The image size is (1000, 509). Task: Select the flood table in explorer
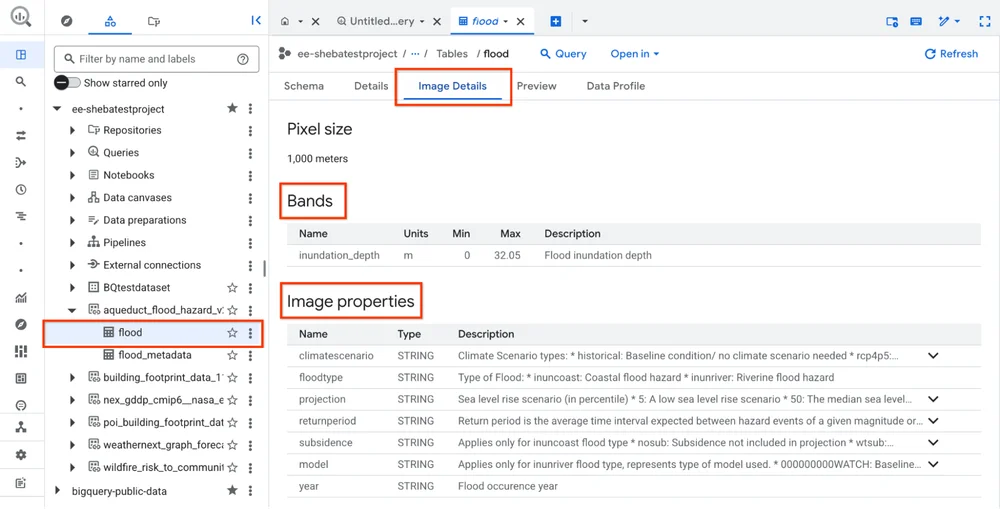[130, 332]
